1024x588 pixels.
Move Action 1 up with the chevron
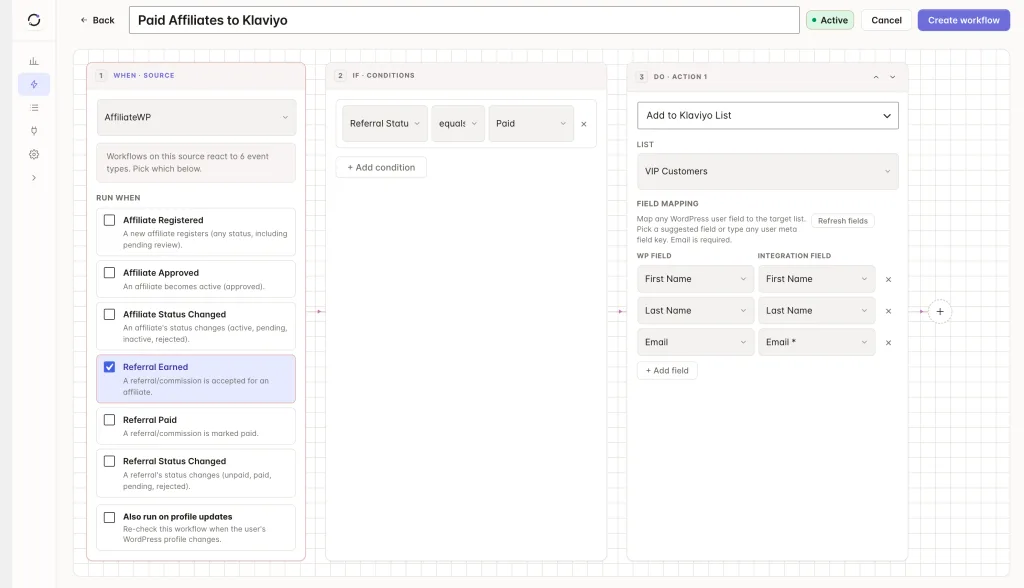coord(876,77)
